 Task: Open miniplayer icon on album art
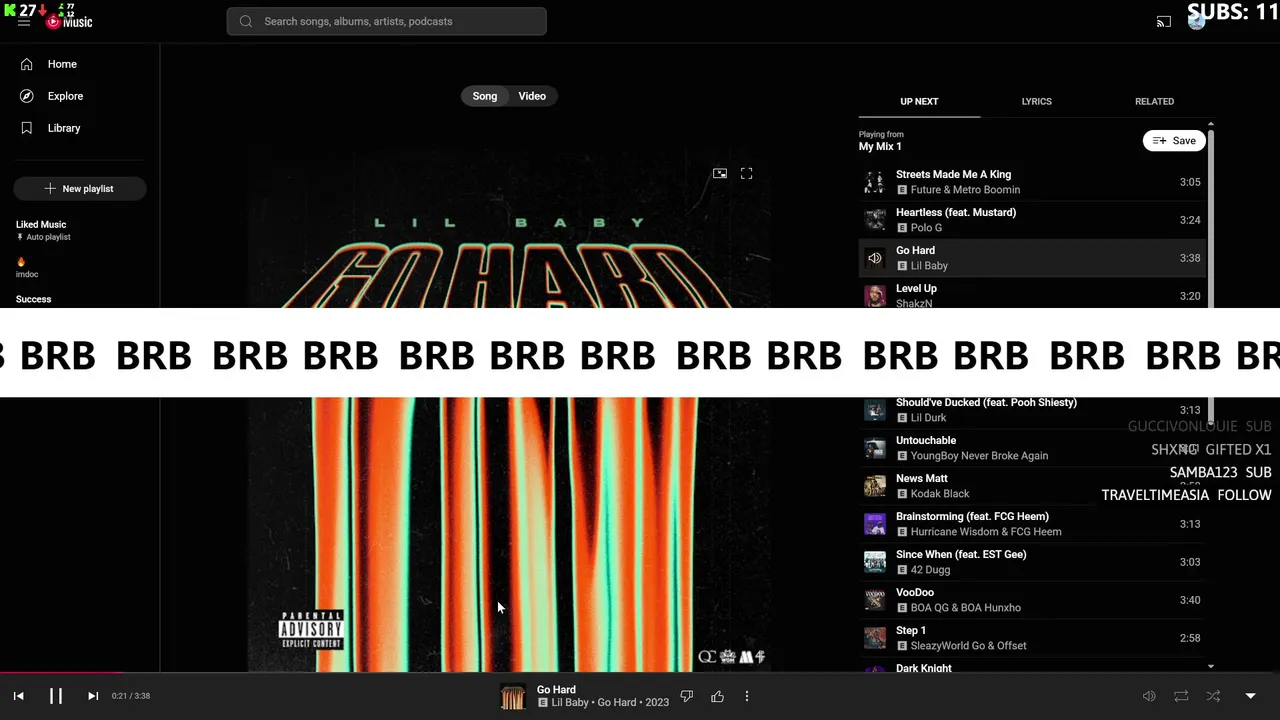(720, 173)
